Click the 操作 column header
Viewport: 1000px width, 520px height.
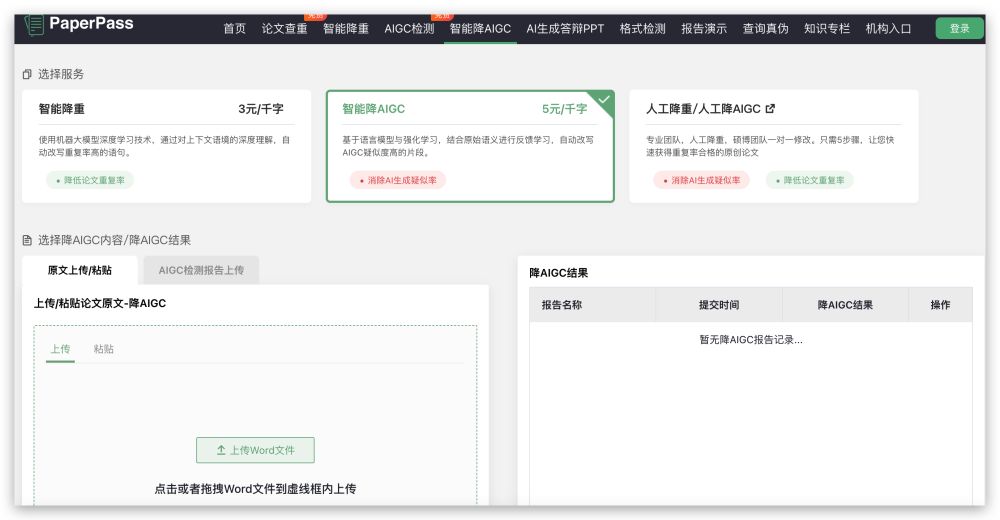coord(940,305)
